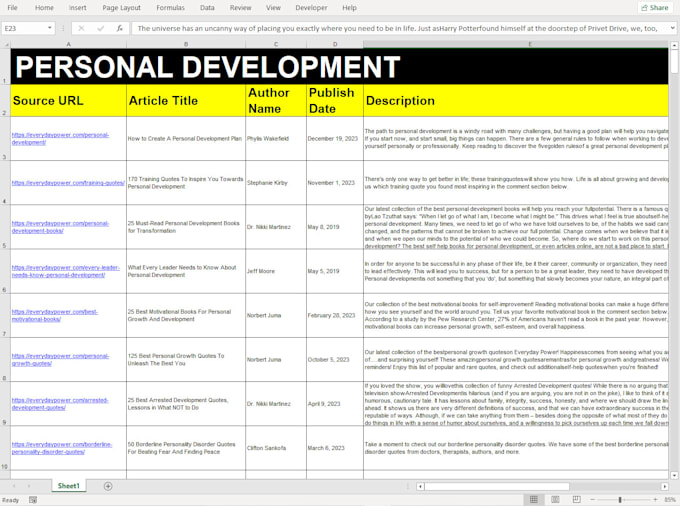Open the Help ribbon tab

click(349, 7)
